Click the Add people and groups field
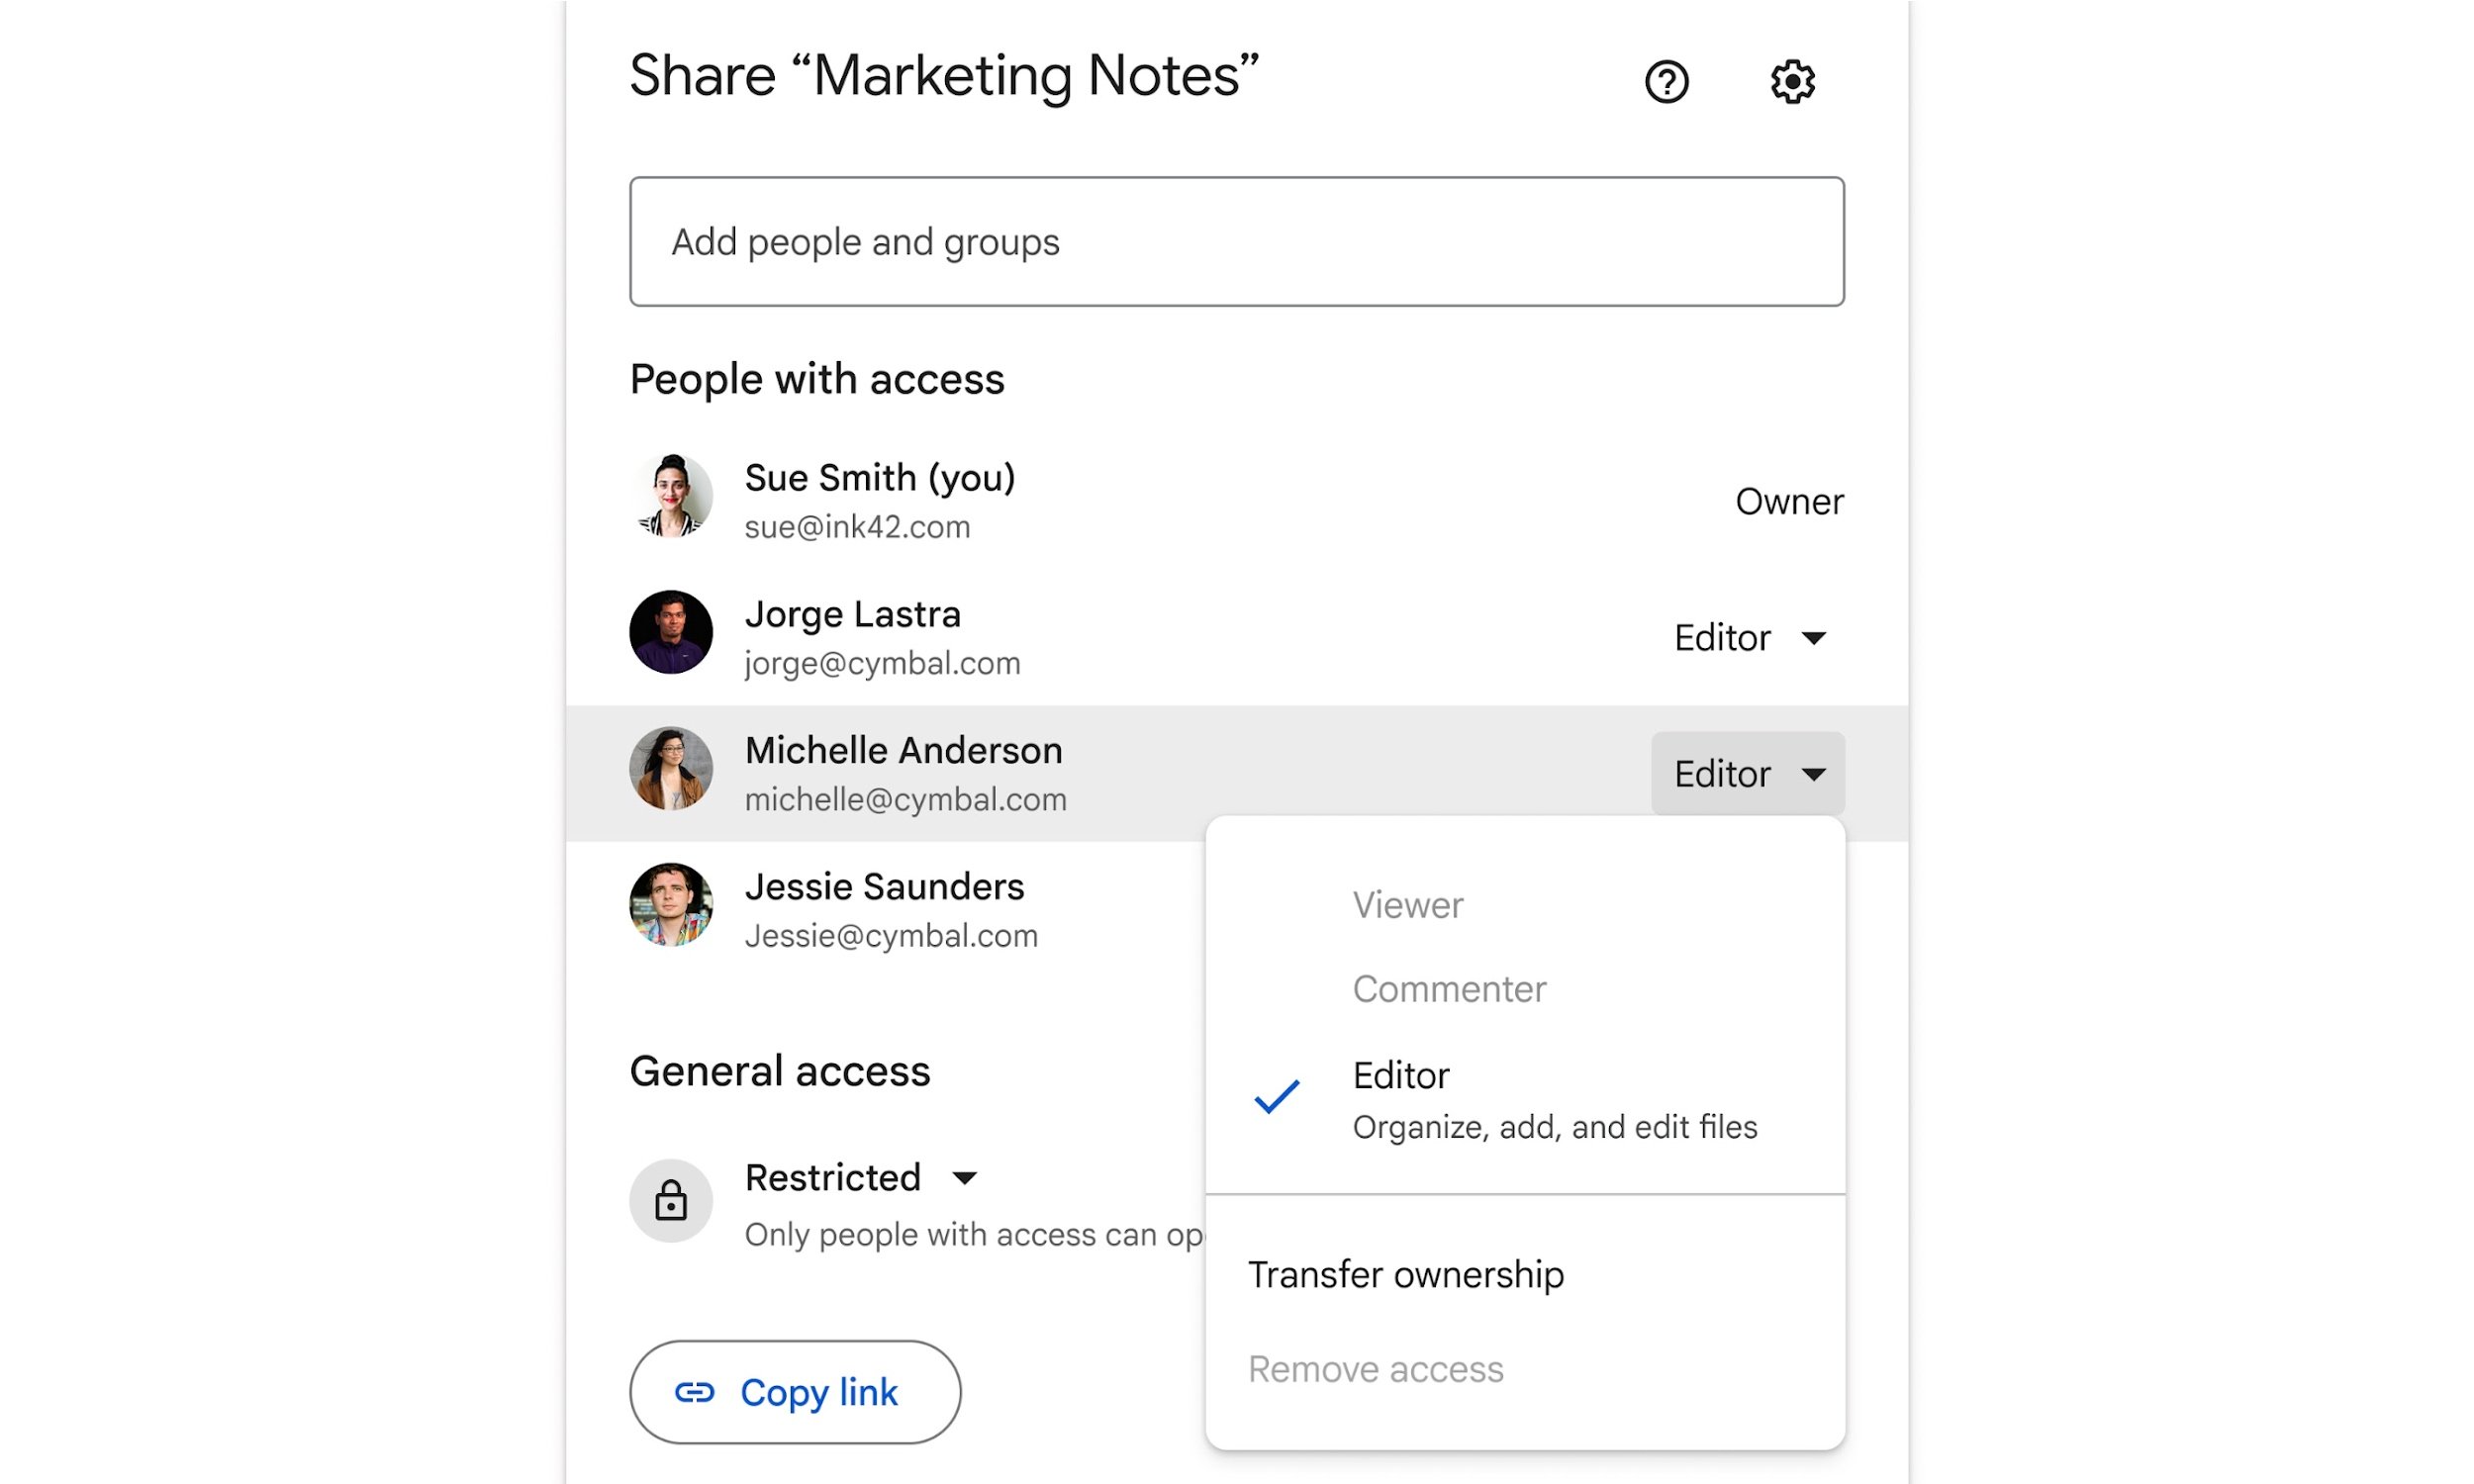Viewport: 2474px width, 1484px height. (x=1236, y=242)
